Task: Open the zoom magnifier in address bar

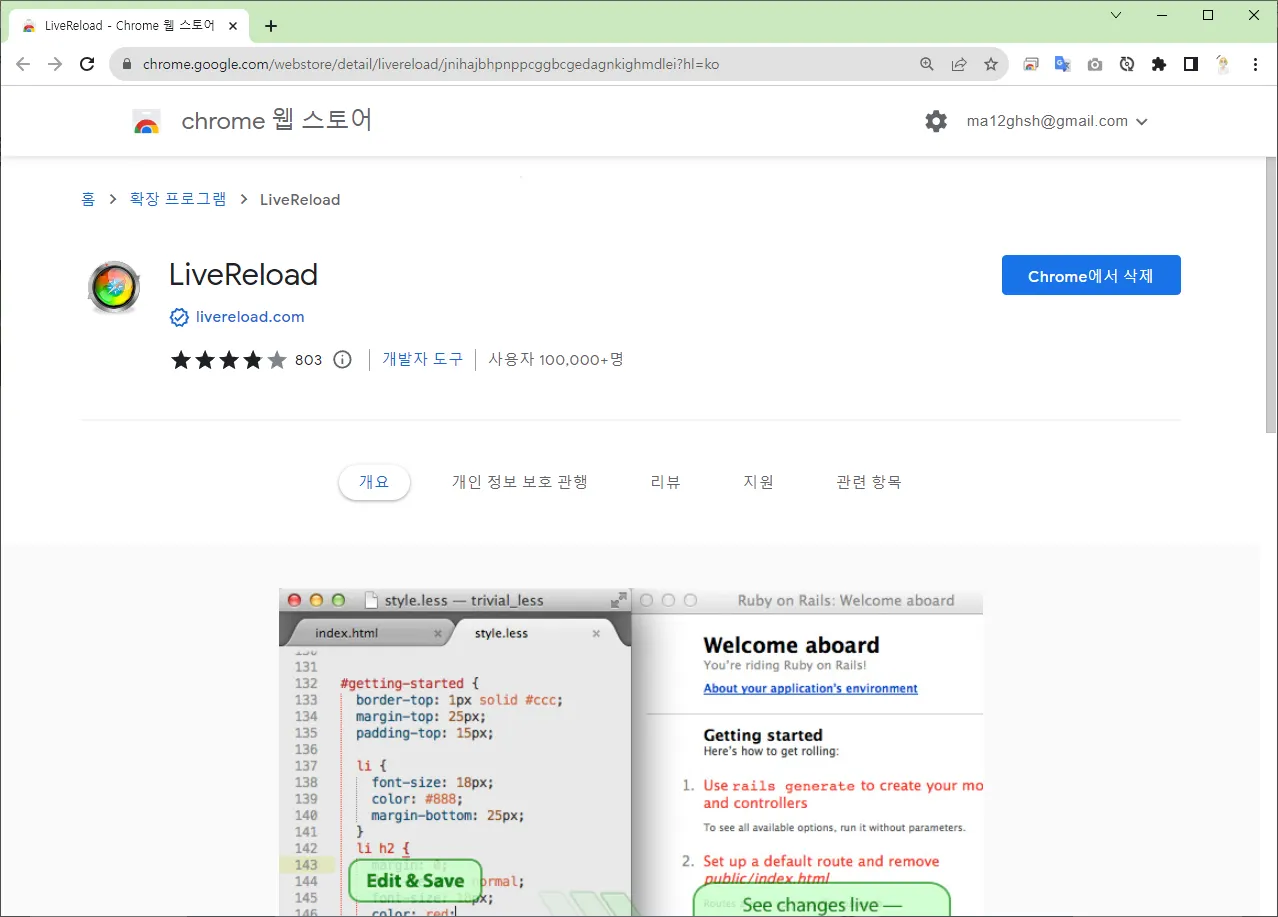Action: pos(927,64)
